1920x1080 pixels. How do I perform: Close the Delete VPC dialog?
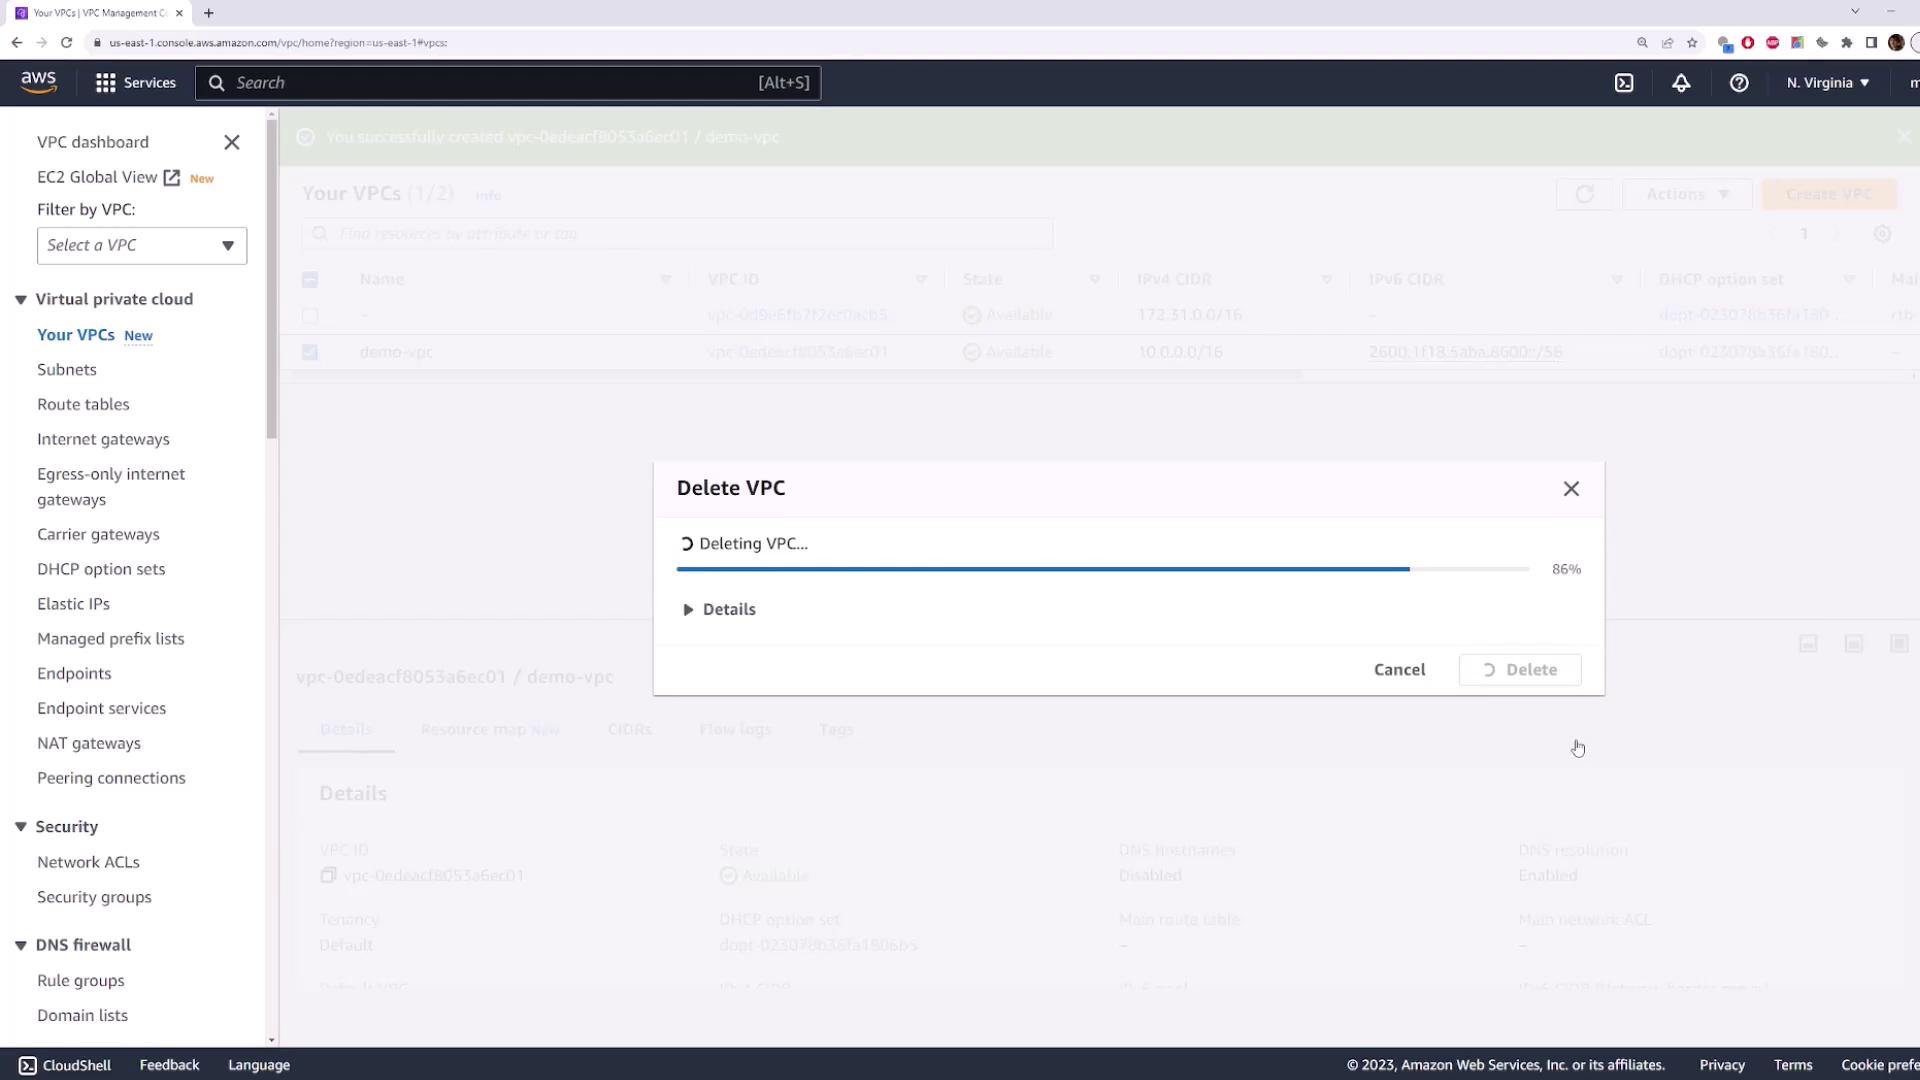1571,489
